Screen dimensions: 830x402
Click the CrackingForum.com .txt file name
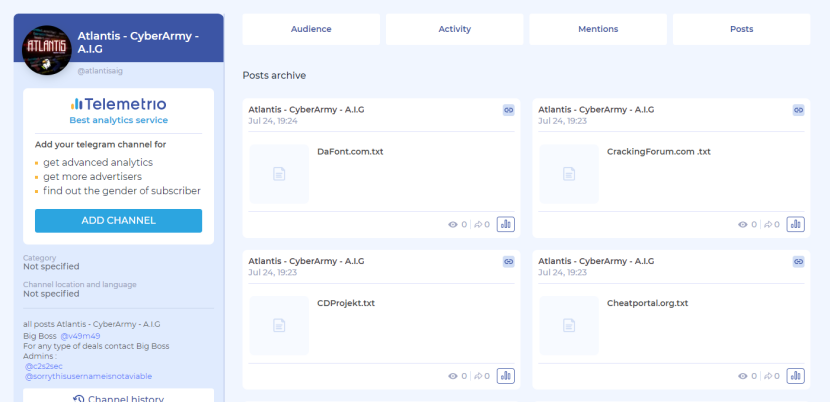(658, 151)
